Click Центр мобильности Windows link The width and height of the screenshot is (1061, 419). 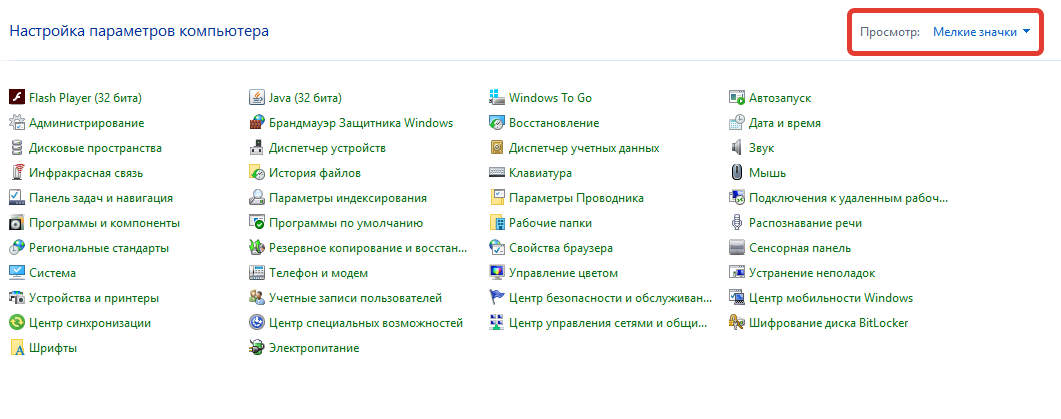(x=831, y=298)
